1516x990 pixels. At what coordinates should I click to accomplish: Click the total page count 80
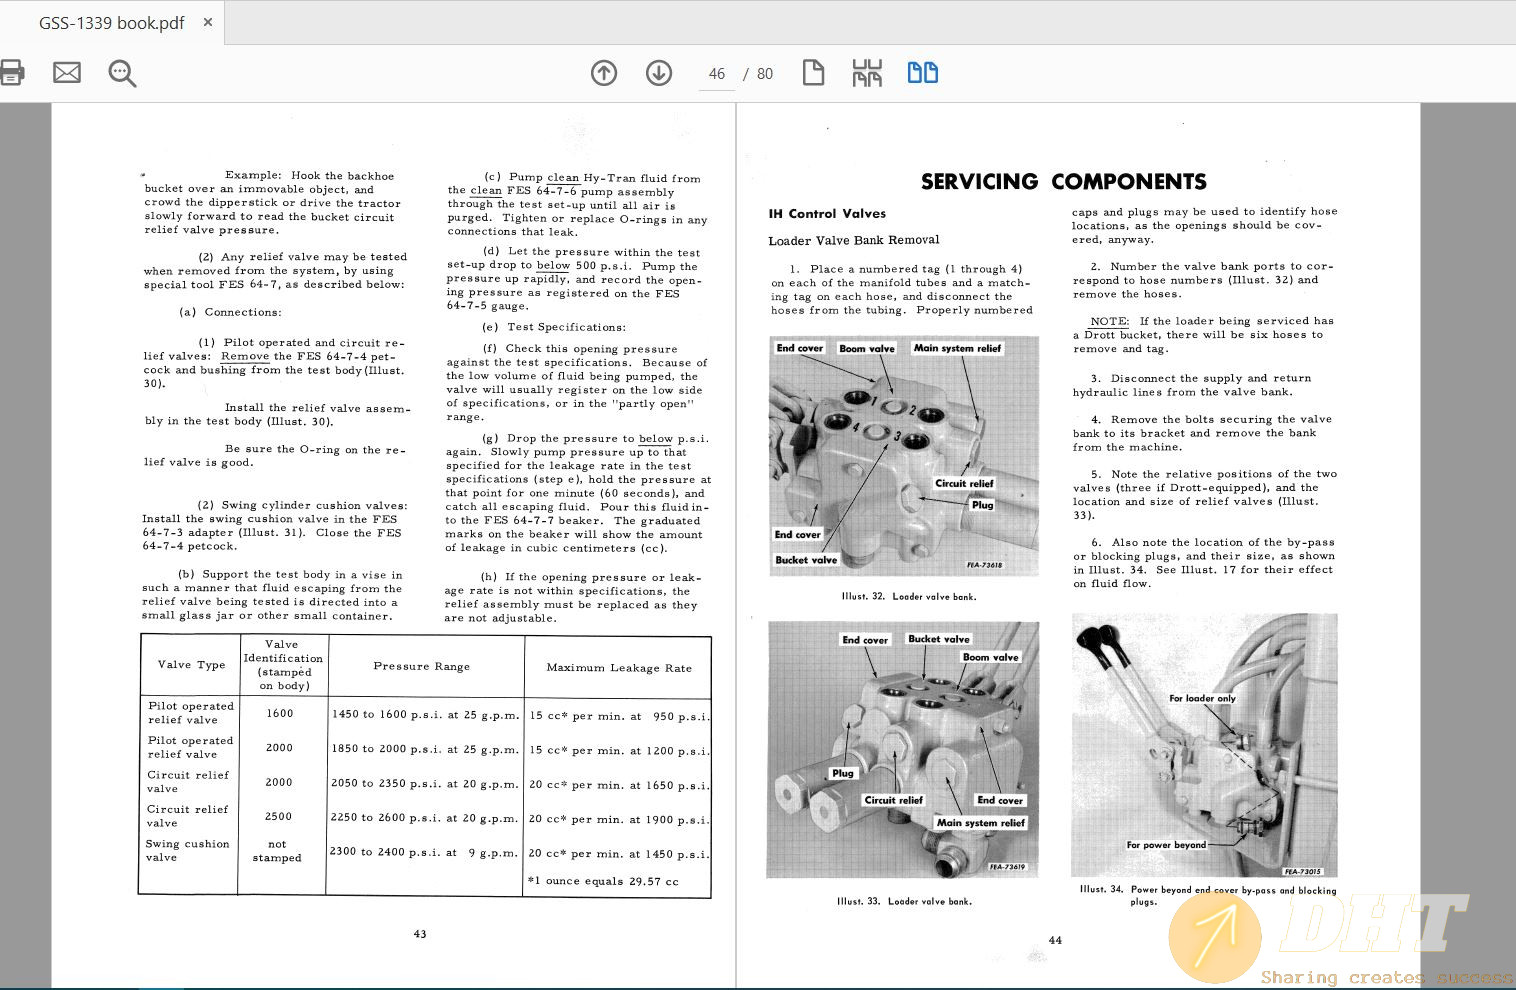click(x=765, y=74)
